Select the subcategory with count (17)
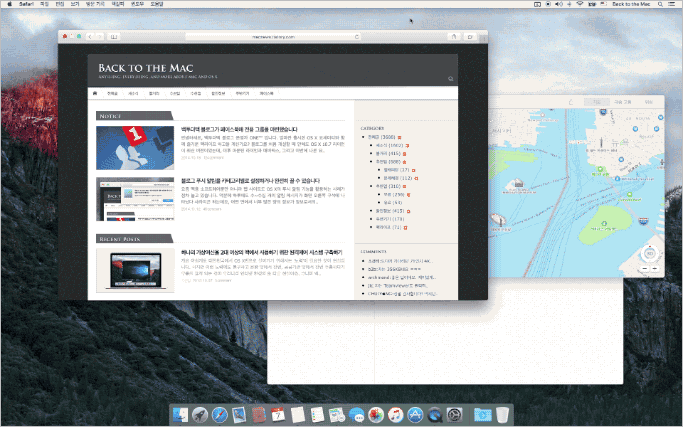 [x=396, y=170]
